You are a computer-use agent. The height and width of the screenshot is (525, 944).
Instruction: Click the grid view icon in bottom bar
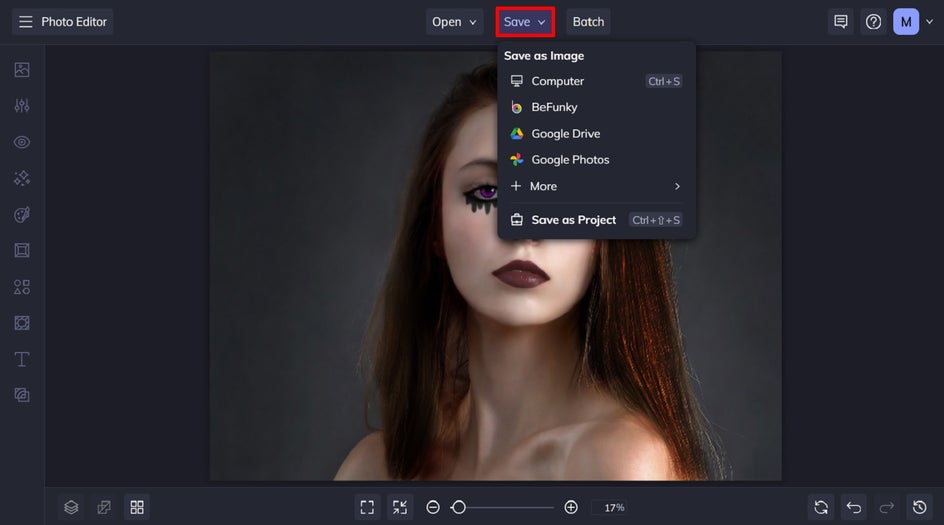[137, 508]
